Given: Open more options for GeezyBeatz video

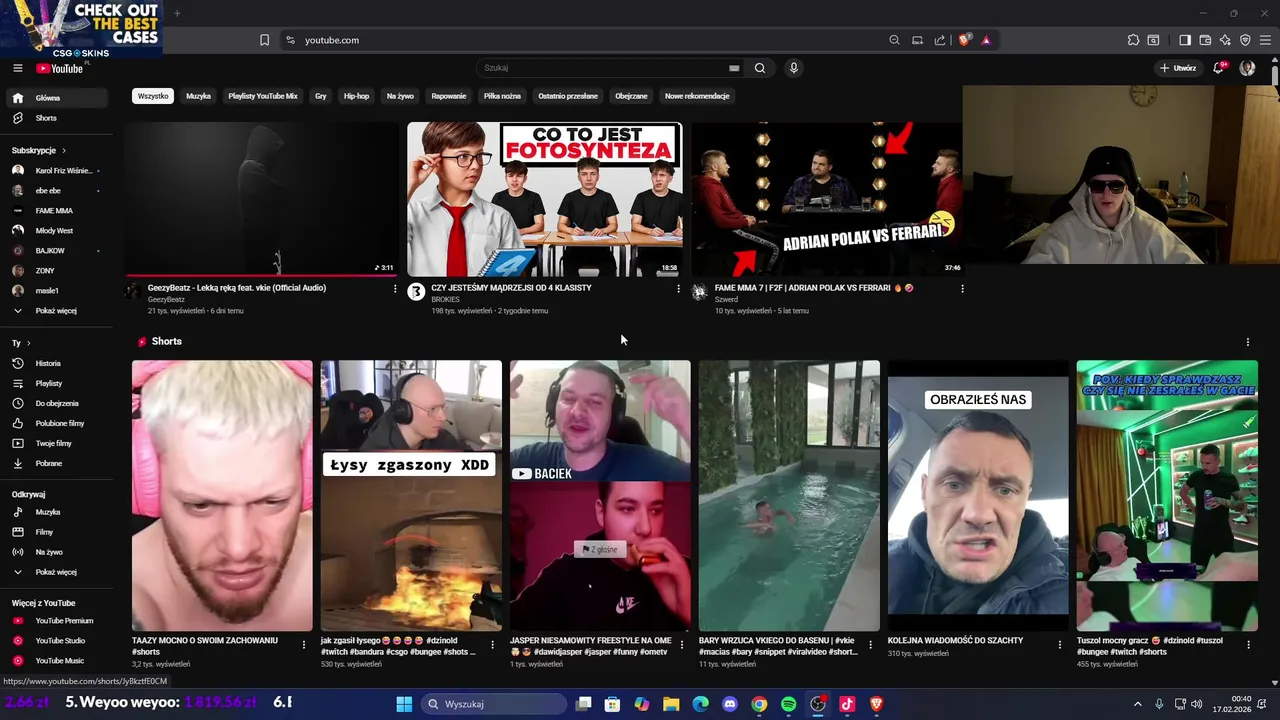Looking at the screenshot, I should click(x=395, y=289).
